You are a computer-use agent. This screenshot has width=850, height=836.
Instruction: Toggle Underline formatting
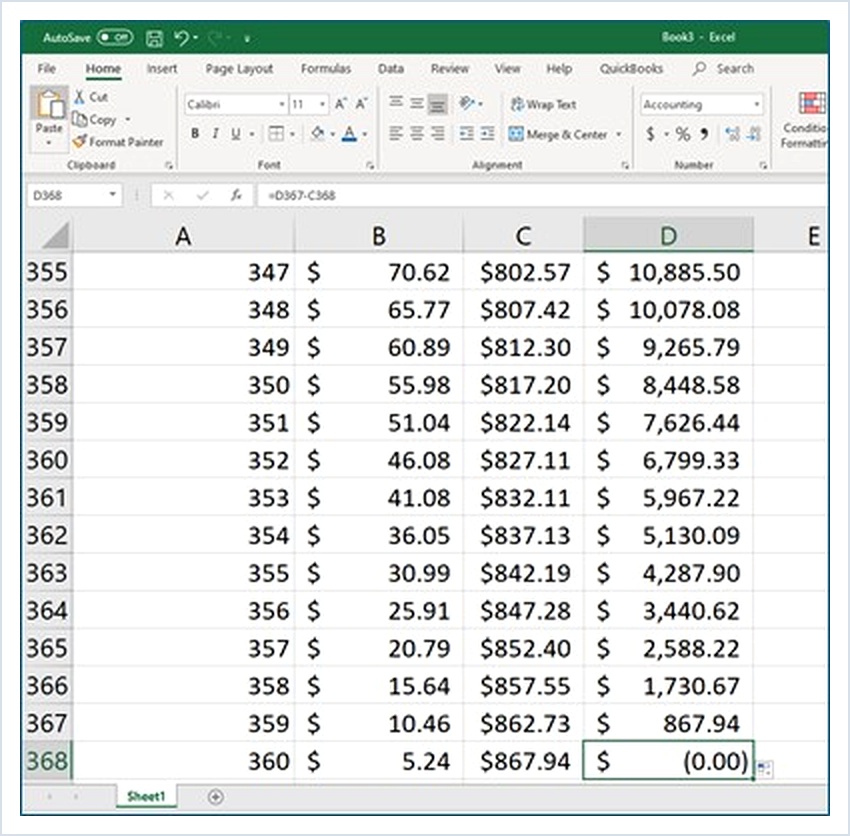click(235, 133)
